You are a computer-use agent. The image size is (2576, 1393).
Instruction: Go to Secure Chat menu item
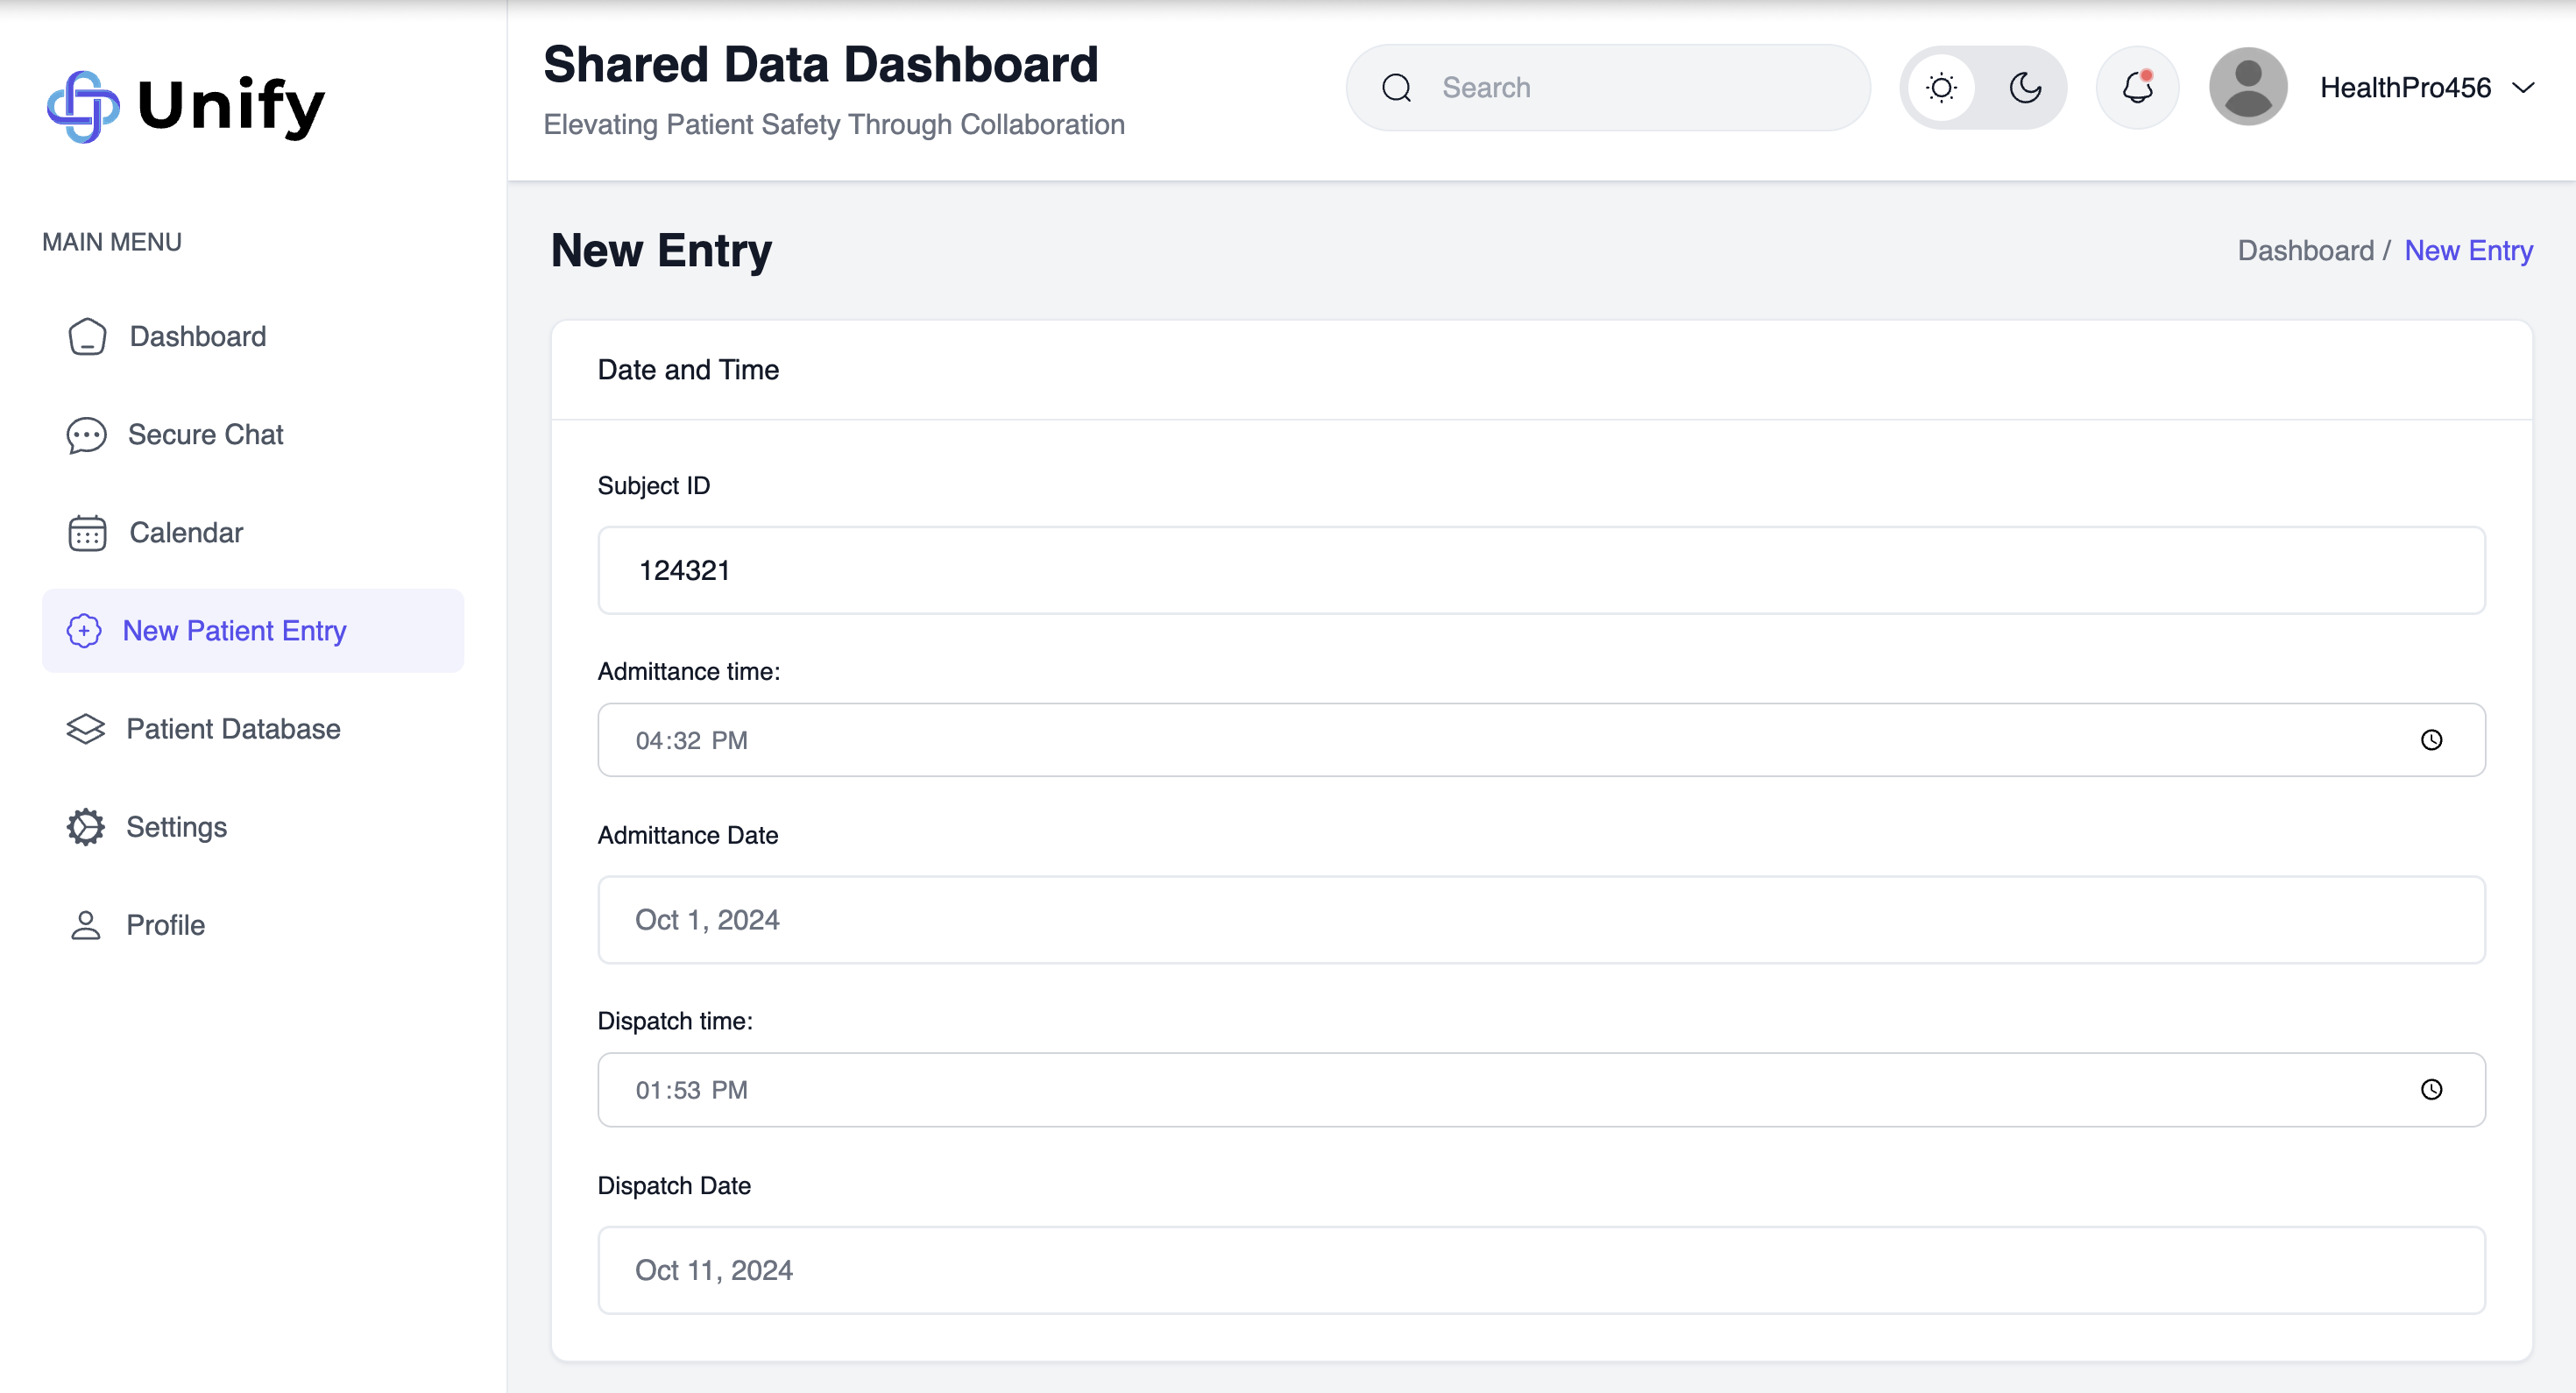[x=205, y=435]
